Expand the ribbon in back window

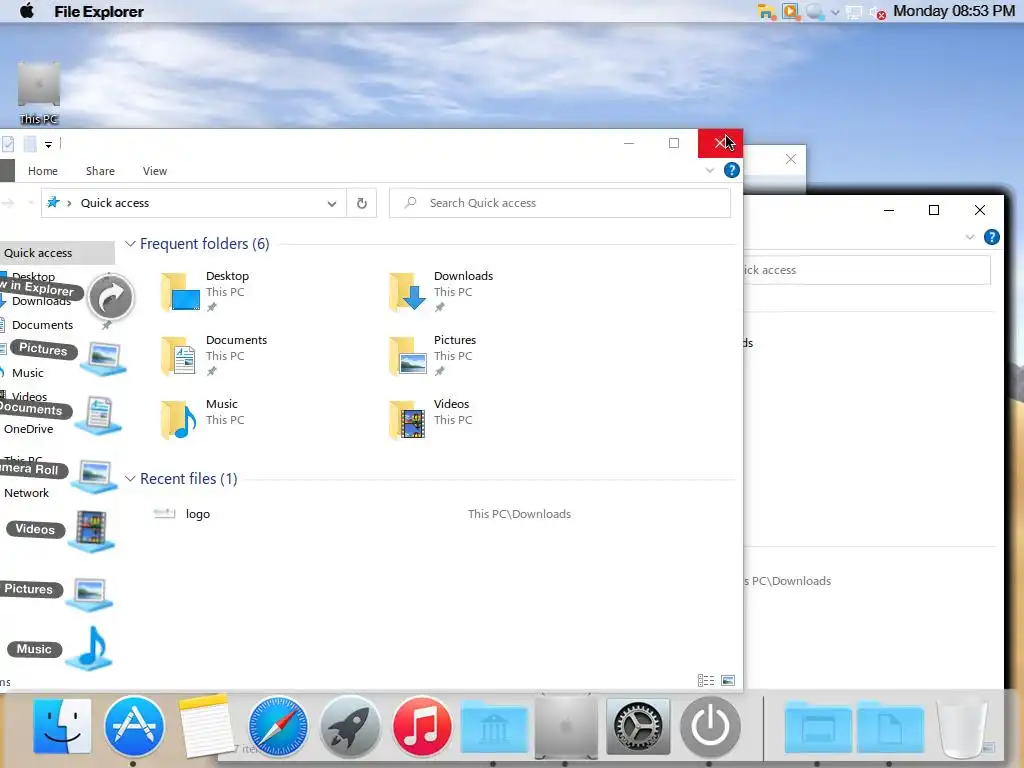coord(970,237)
